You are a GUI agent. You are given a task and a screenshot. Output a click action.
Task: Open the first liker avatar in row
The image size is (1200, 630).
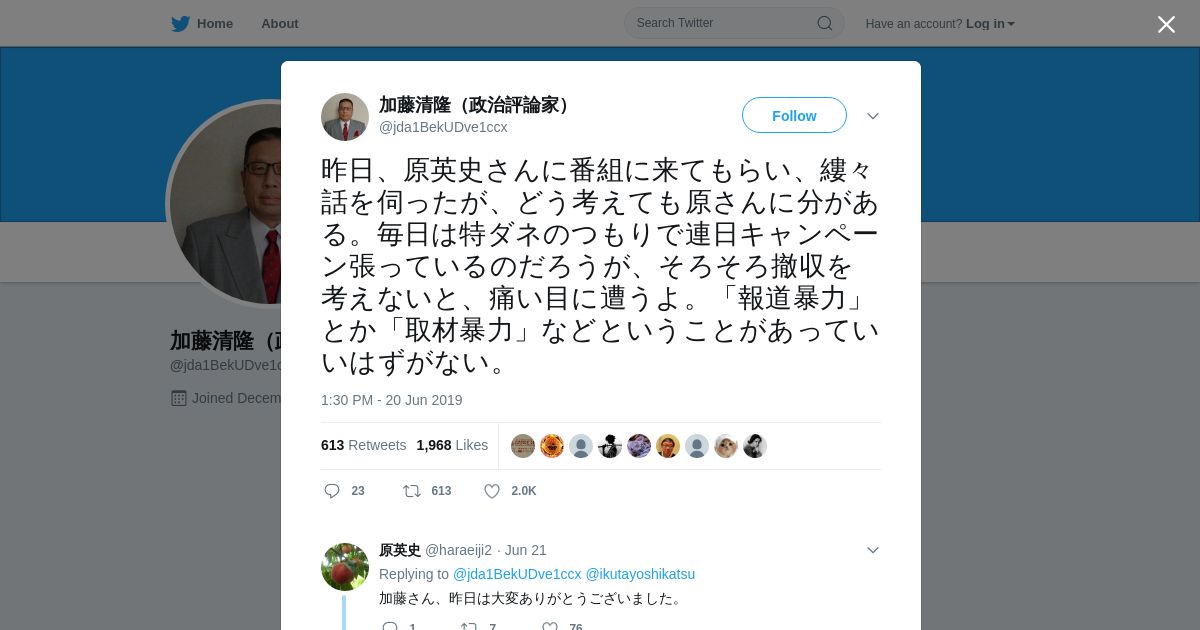click(523, 446)
